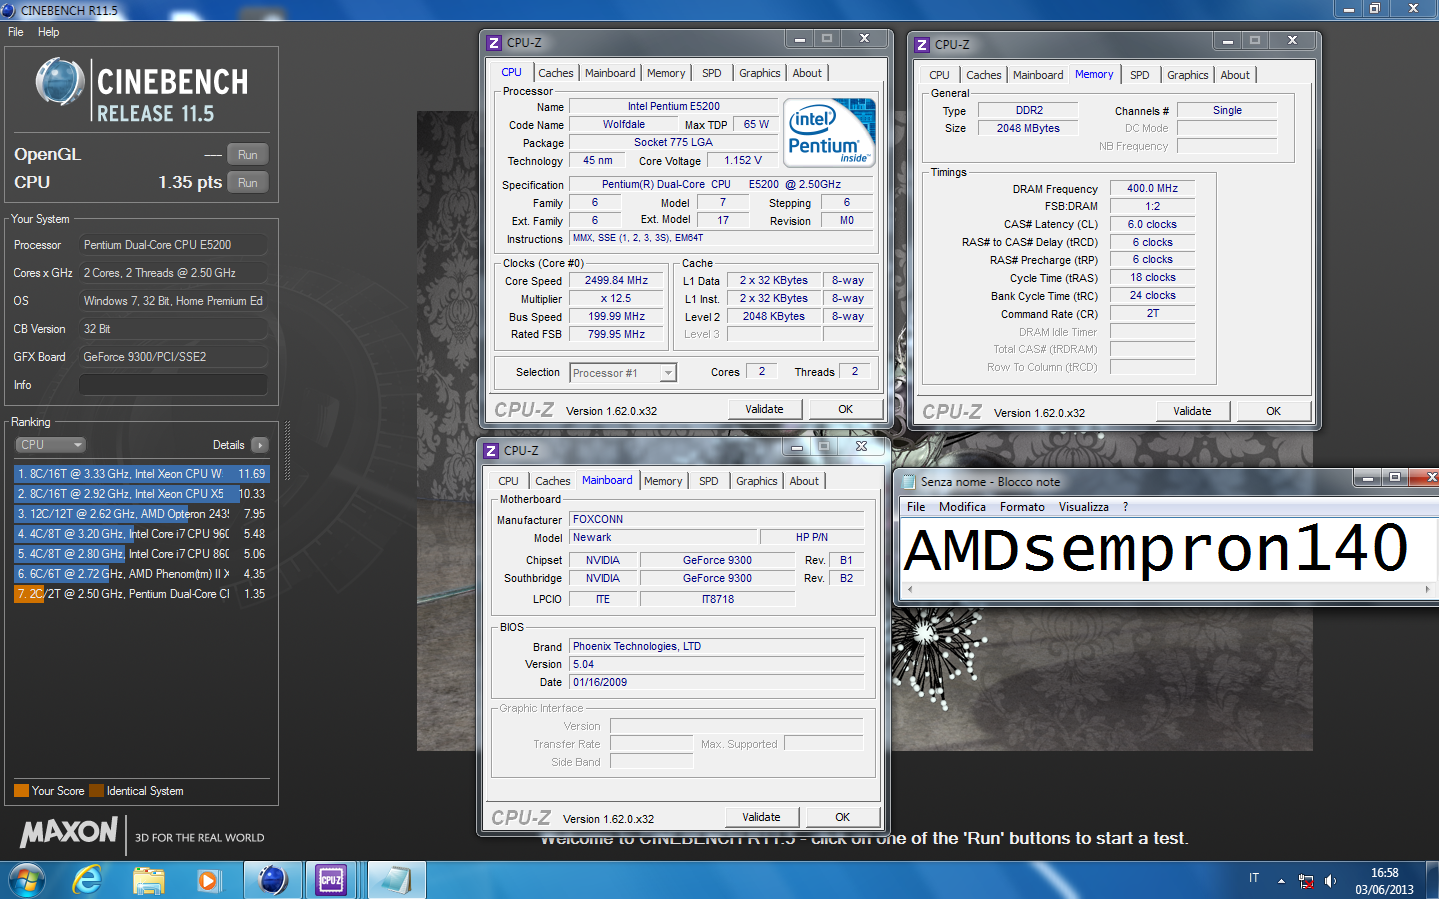Click the Notepad text AMDsempron140
1439x899 pixels.
[1156, 549]
